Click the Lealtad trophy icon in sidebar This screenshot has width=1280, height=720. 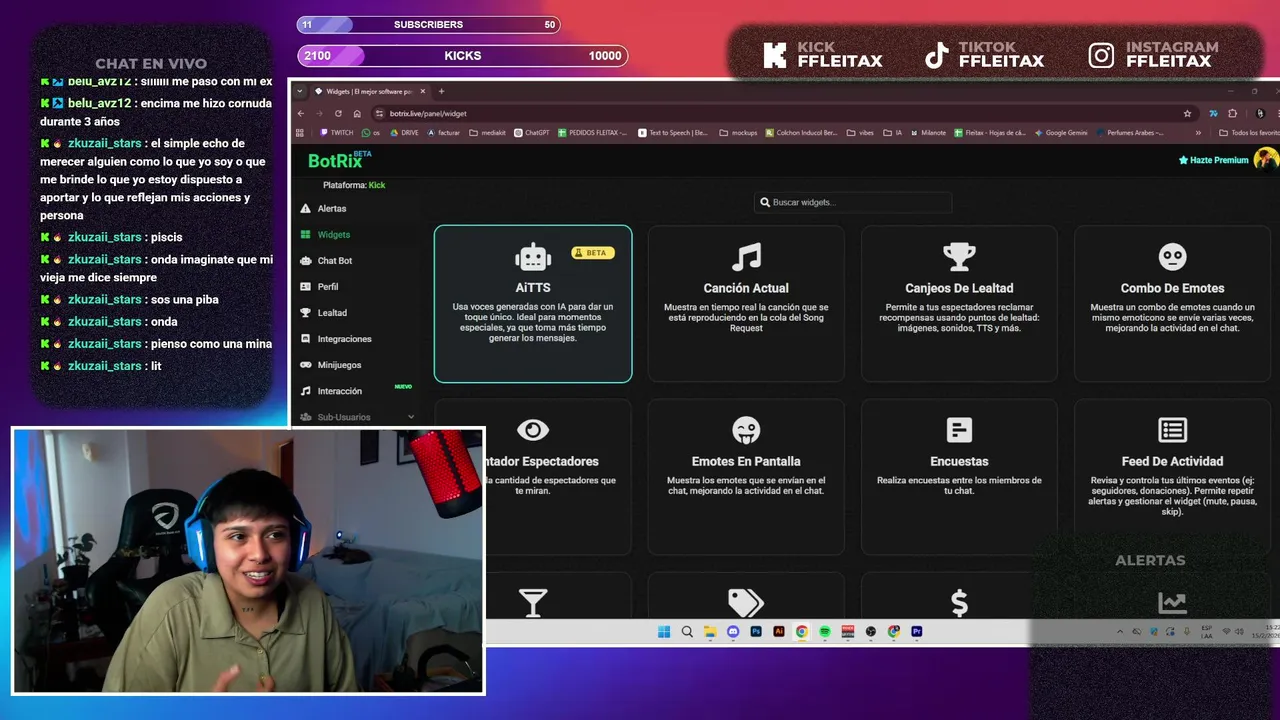pyautogui.click(x=306, y=312)
